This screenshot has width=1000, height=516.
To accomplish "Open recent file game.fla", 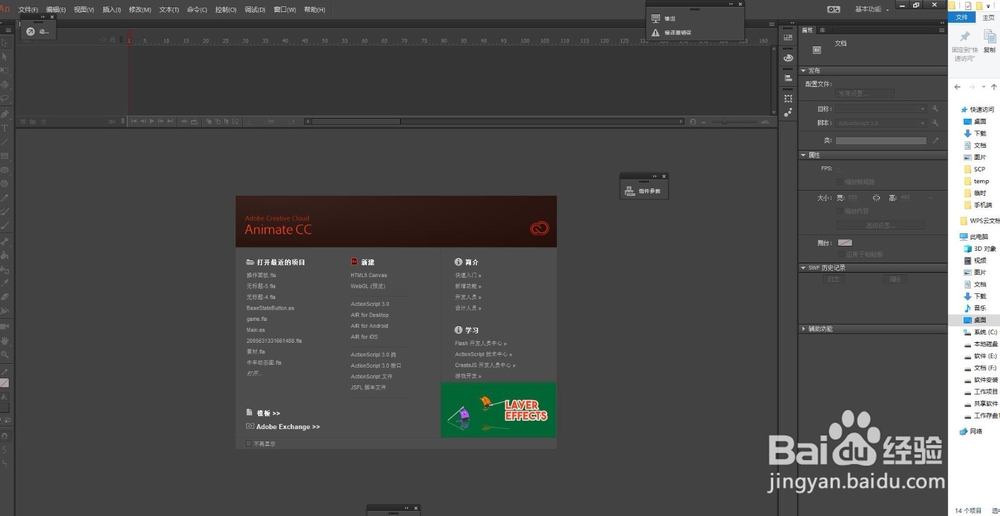I will [256, 319].
